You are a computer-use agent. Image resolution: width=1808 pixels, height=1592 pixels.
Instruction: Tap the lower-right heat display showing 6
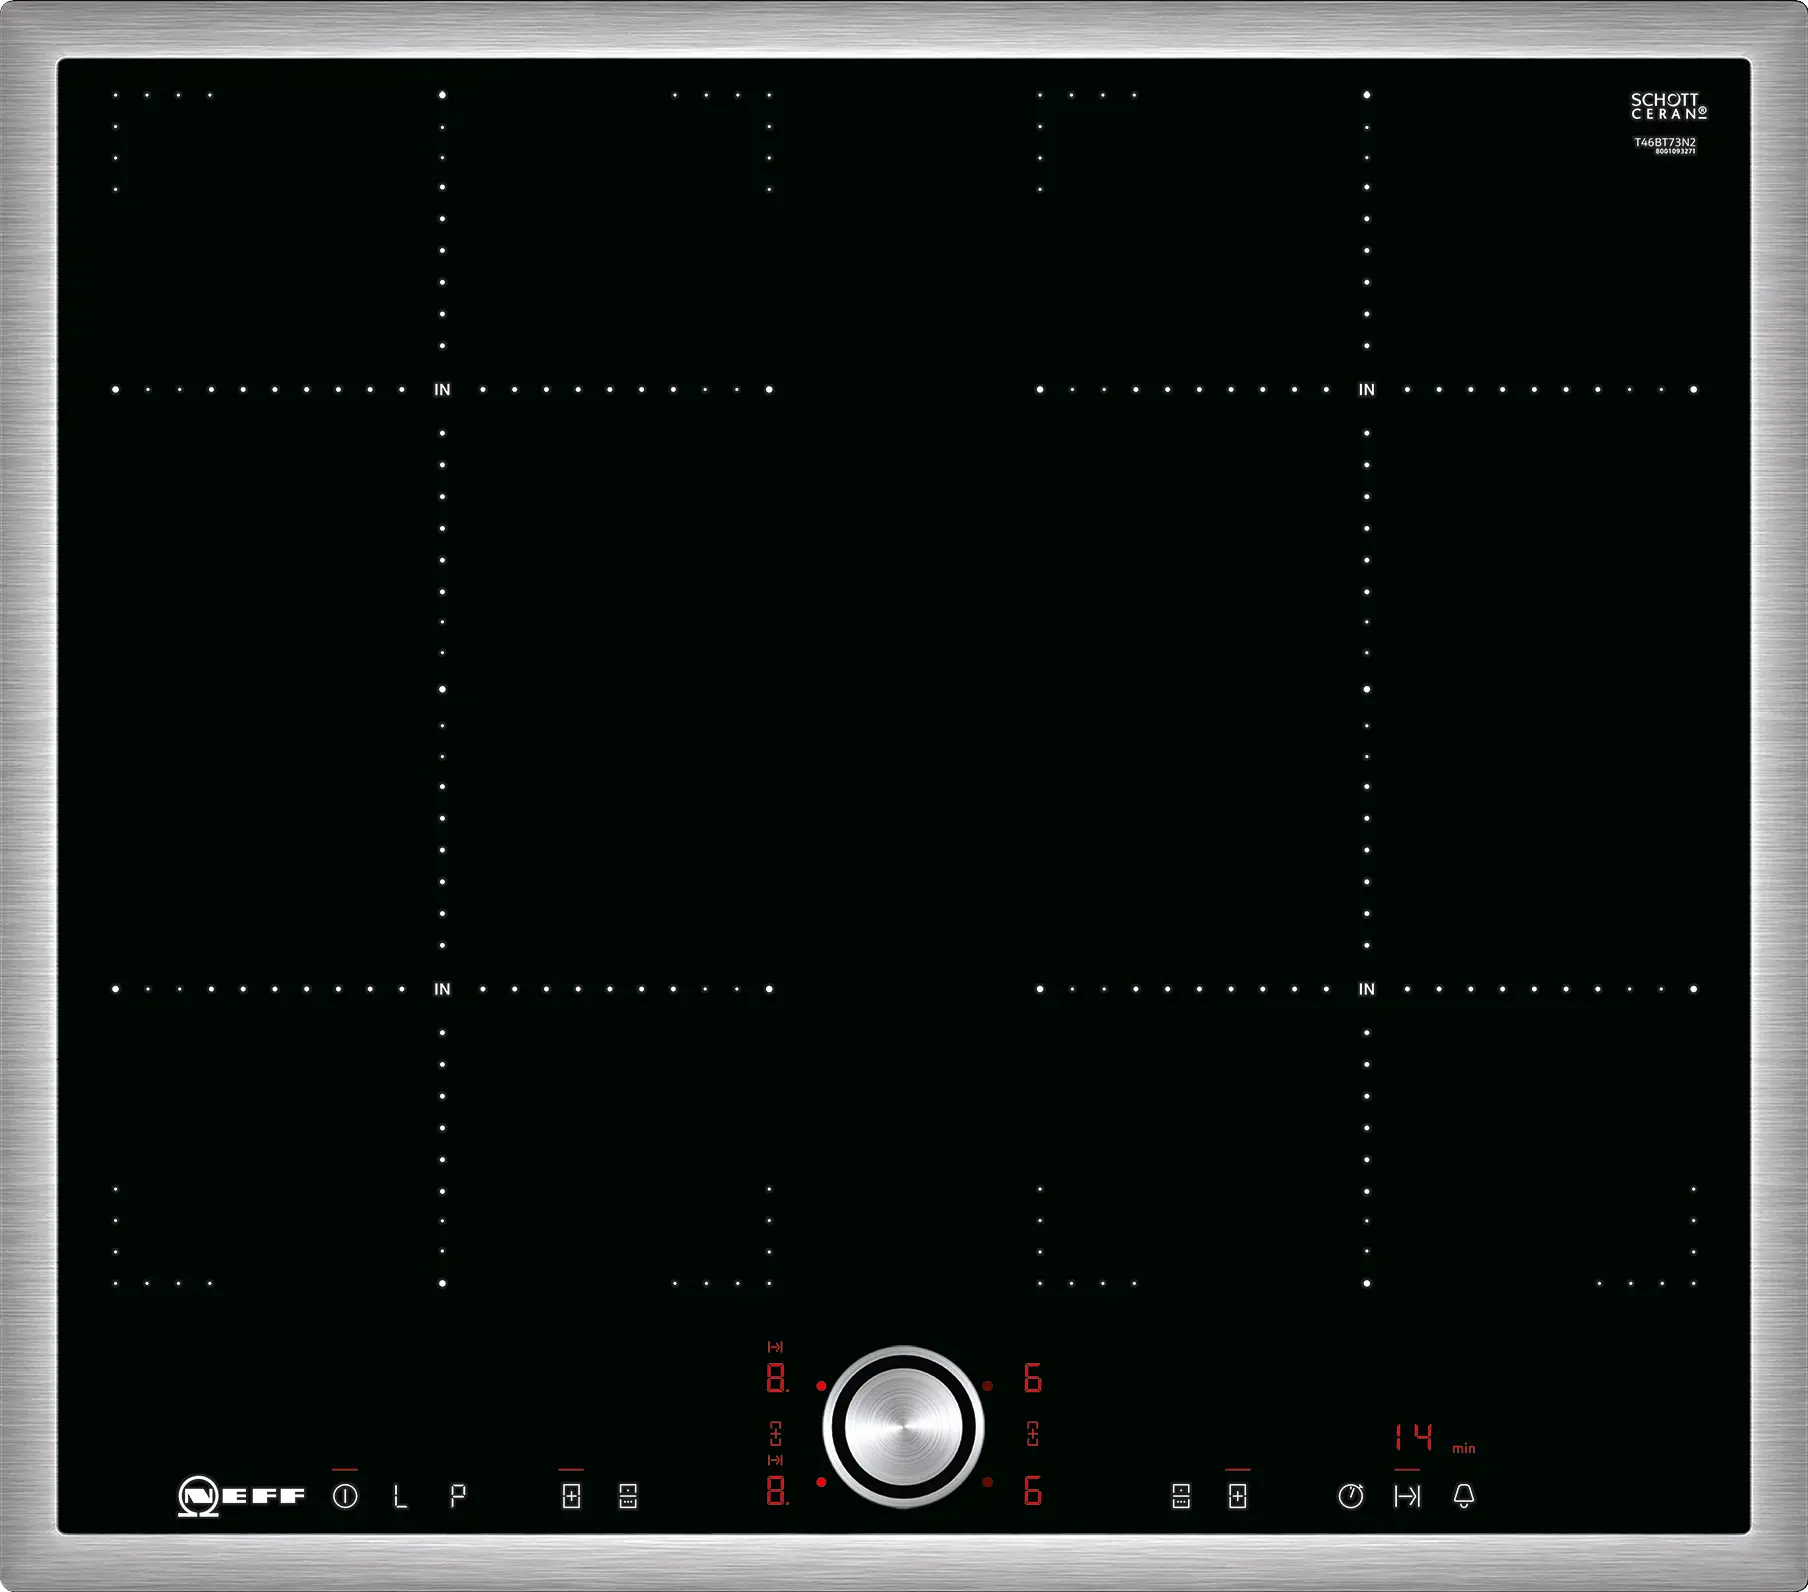(x=1033, y=1491)
